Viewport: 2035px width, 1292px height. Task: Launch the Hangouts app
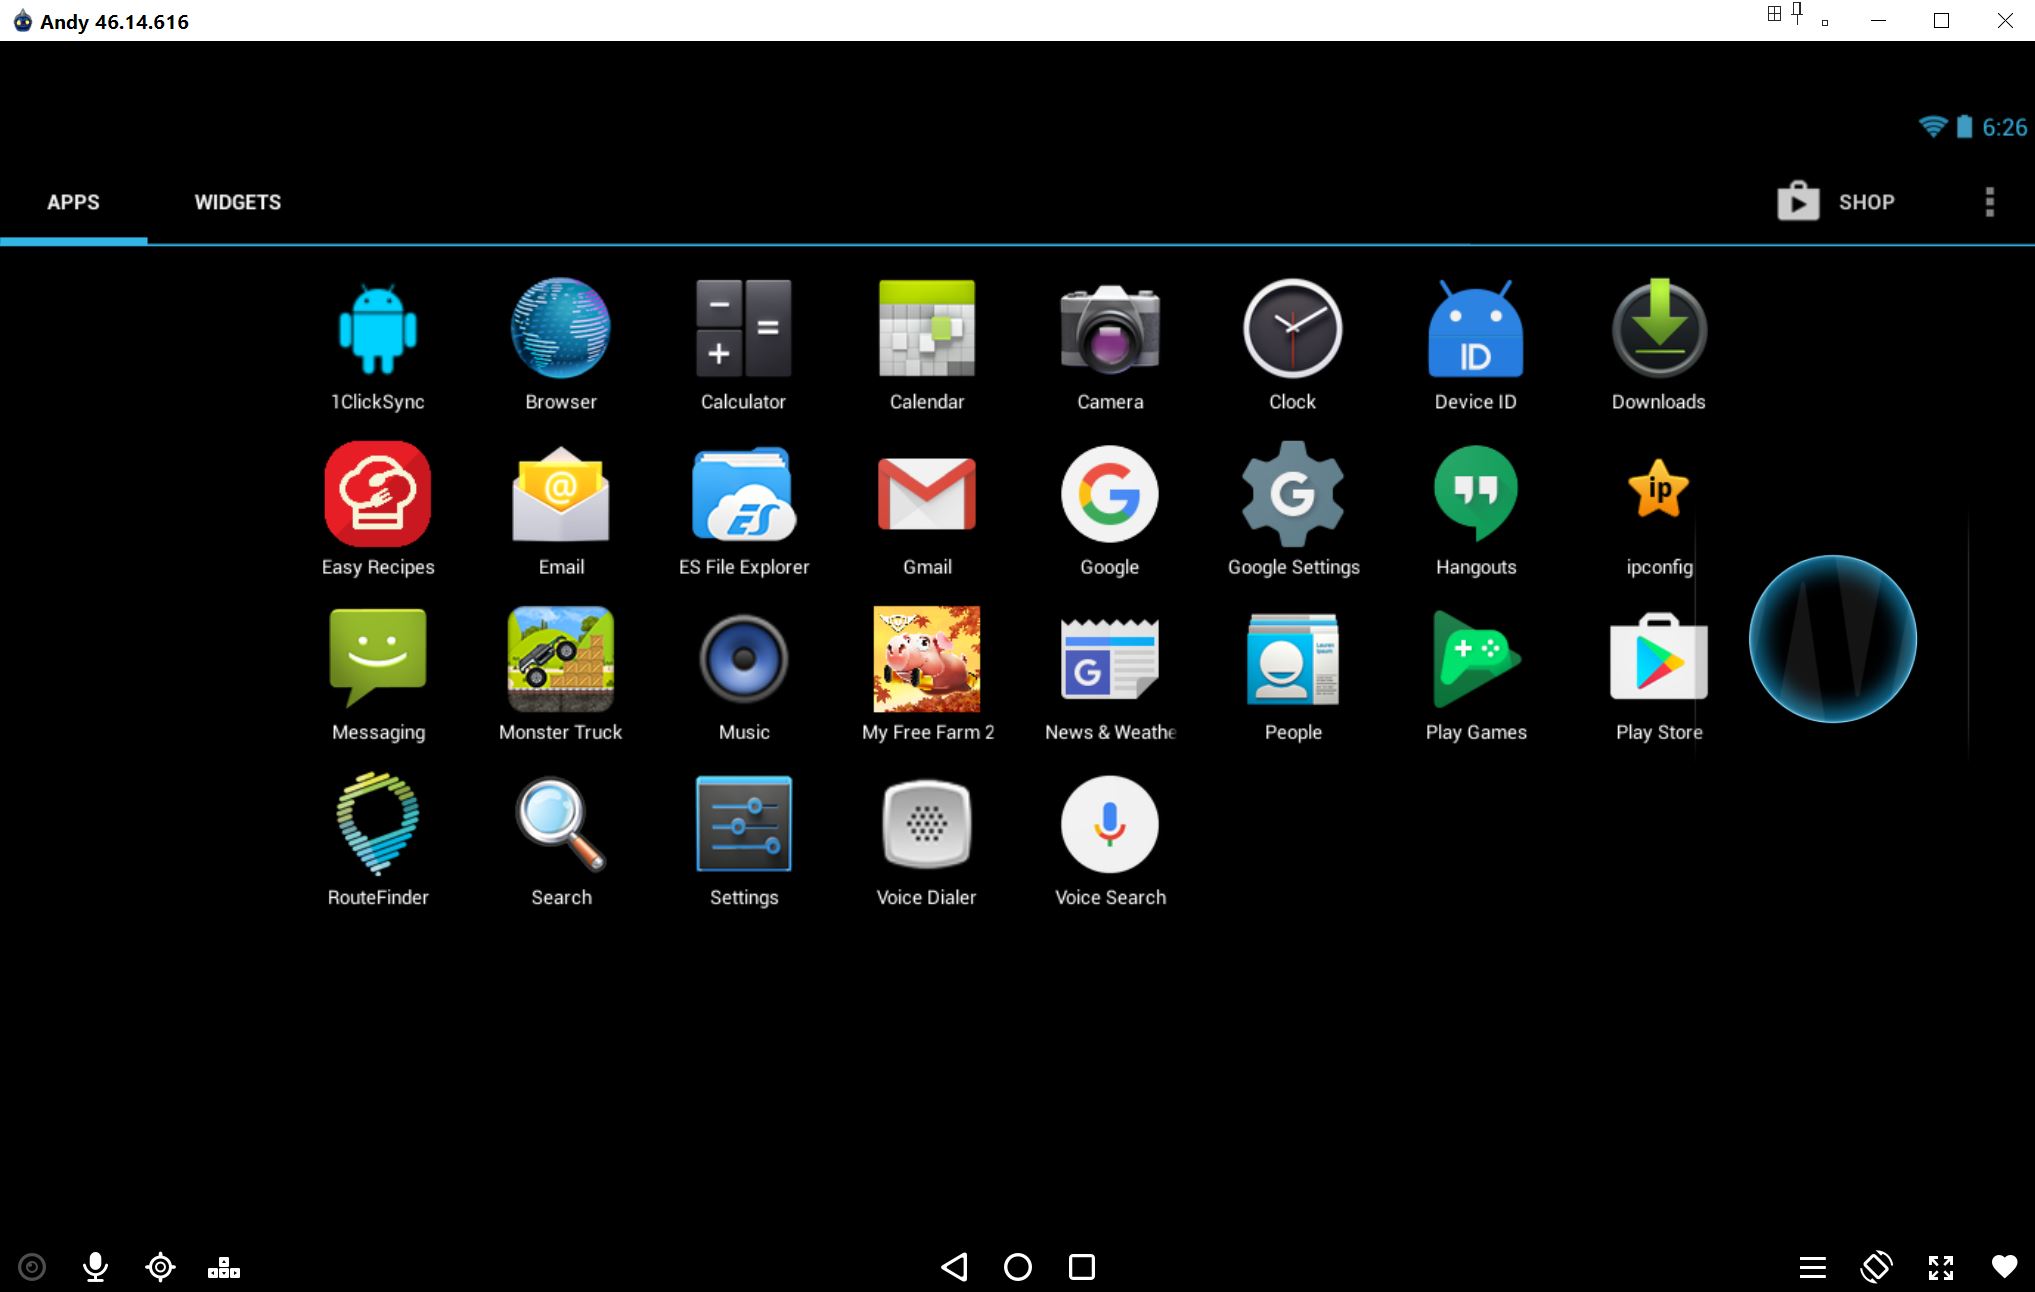pos(1476,510)
